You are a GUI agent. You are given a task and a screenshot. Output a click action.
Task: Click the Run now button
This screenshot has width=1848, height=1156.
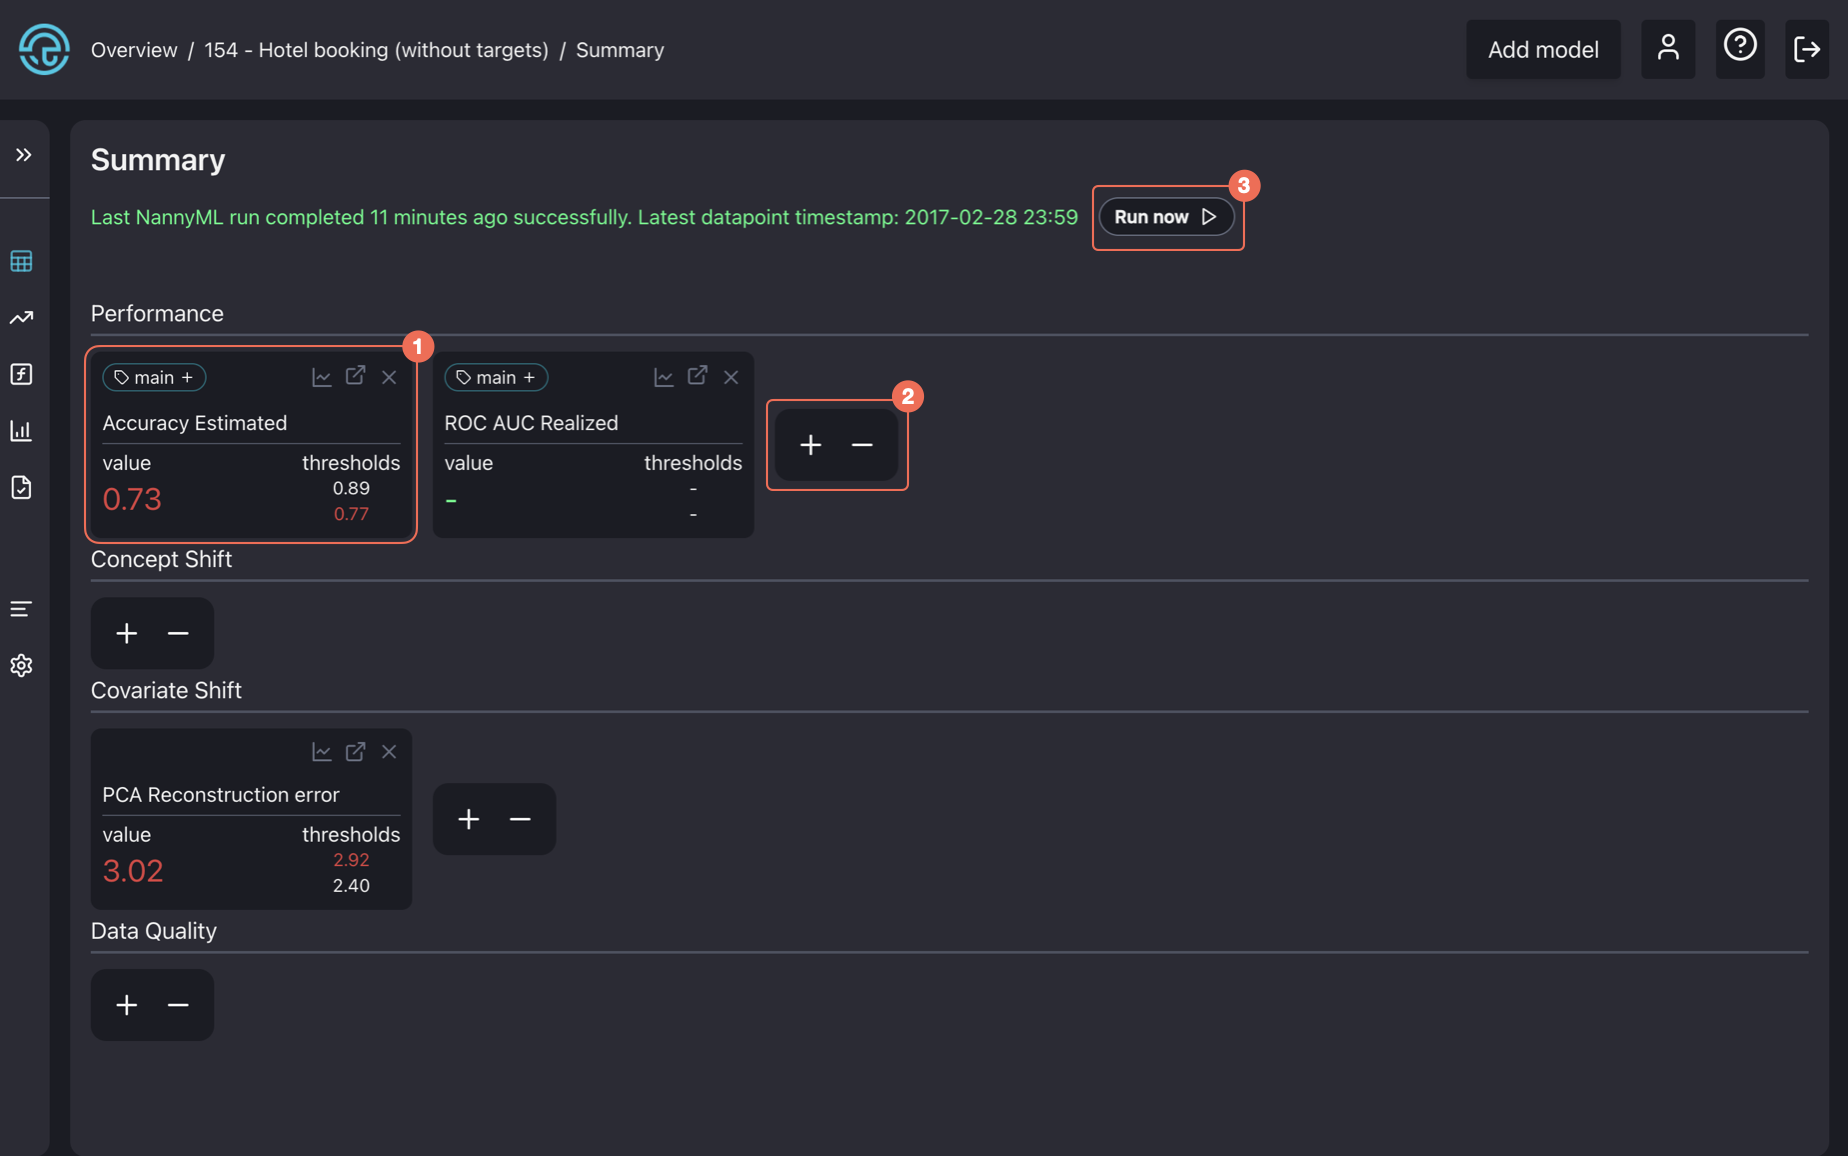click(x=1166, y=217)
